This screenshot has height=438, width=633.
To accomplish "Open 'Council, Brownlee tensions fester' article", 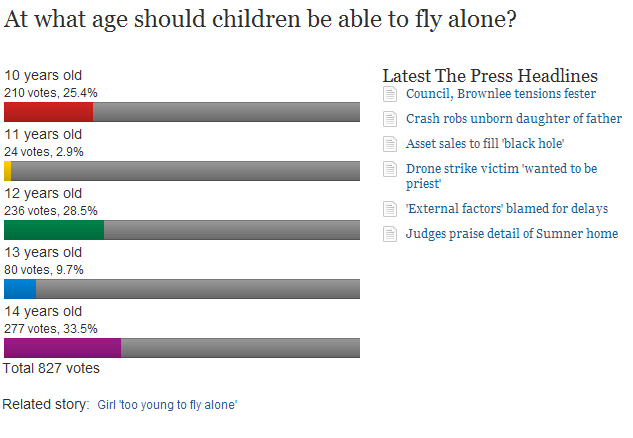I will coord(500,94).
